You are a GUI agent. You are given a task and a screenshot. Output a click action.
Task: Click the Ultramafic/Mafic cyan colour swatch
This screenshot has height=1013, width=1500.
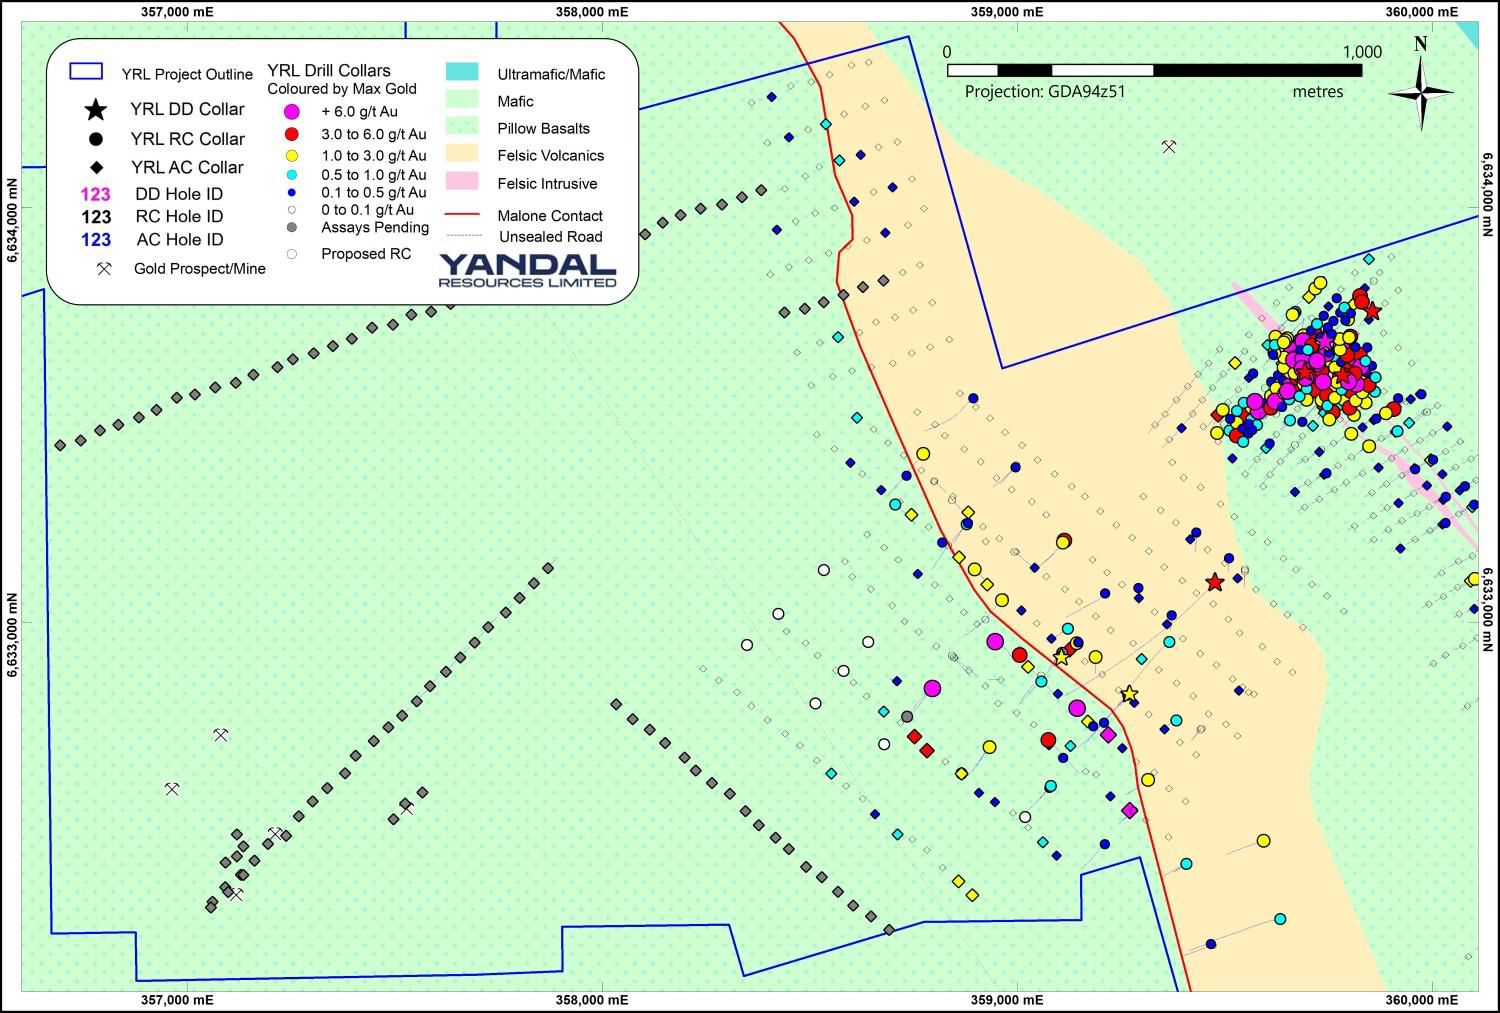click(x=462, y=73)
